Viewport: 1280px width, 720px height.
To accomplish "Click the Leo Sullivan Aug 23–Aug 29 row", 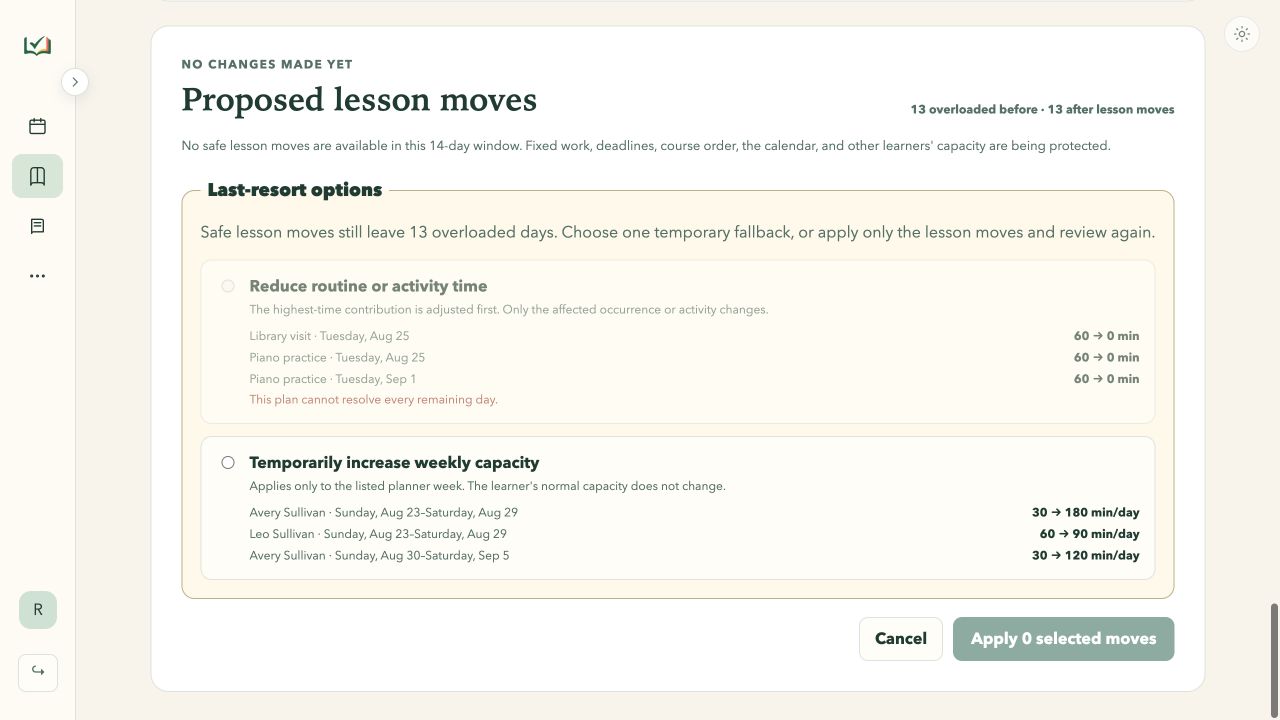I will pyautogui.click(x=694, y=534).
